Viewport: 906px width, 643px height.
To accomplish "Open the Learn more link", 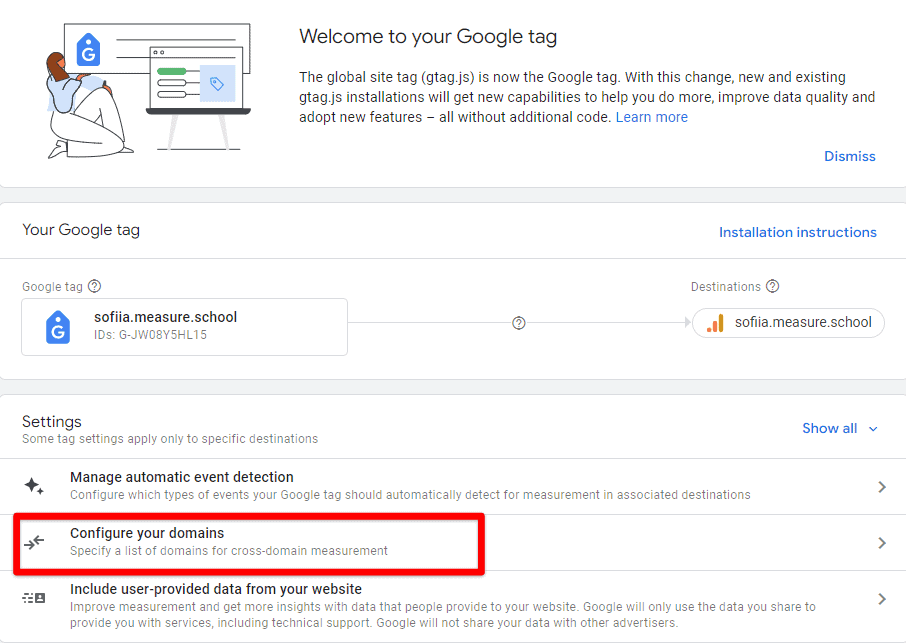I will [x=651, y=116].
